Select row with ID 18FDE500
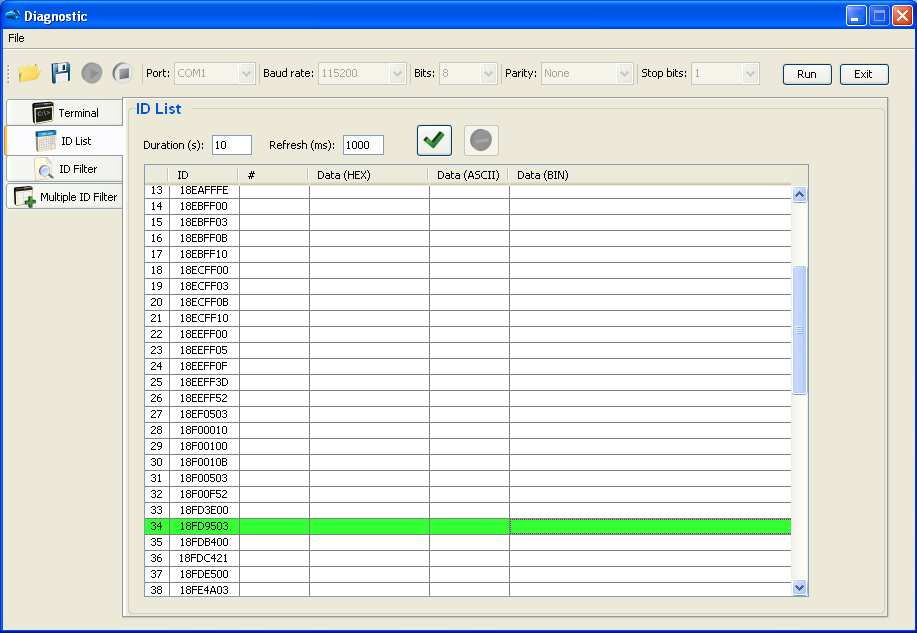The image size is (917, 633). pyautogui.click(x=468, y=574)
